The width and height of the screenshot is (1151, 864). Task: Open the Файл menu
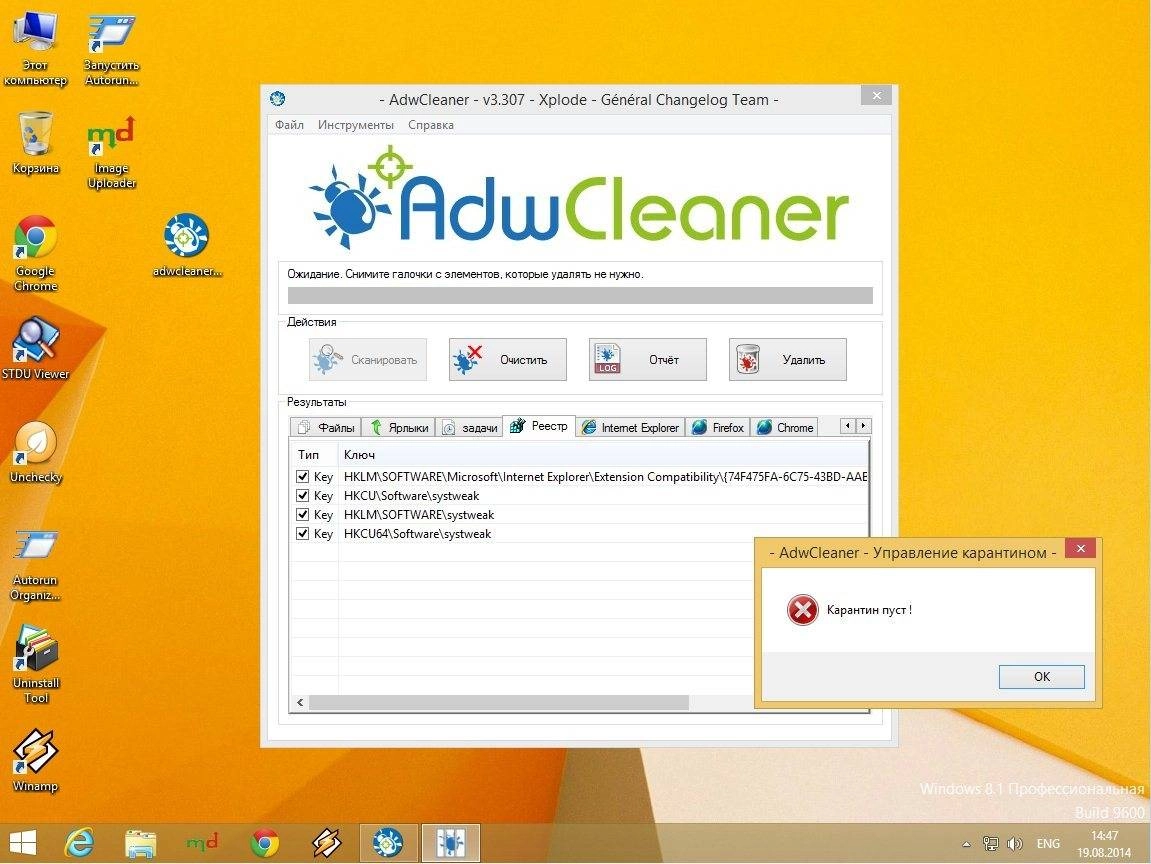click(x=289, y=125)
